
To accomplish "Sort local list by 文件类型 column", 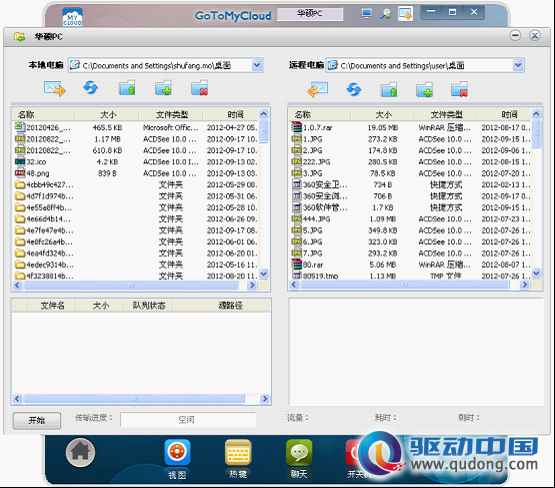I will pos(171,114).
